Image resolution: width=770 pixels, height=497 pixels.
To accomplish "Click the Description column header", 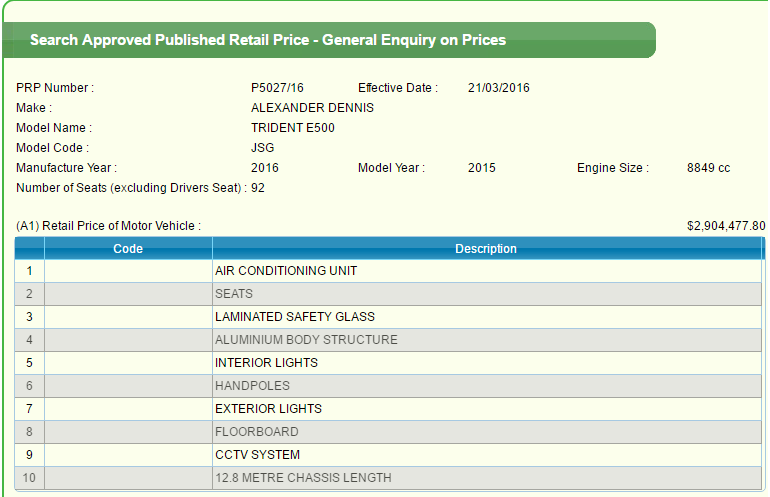I will pos(486,249).
